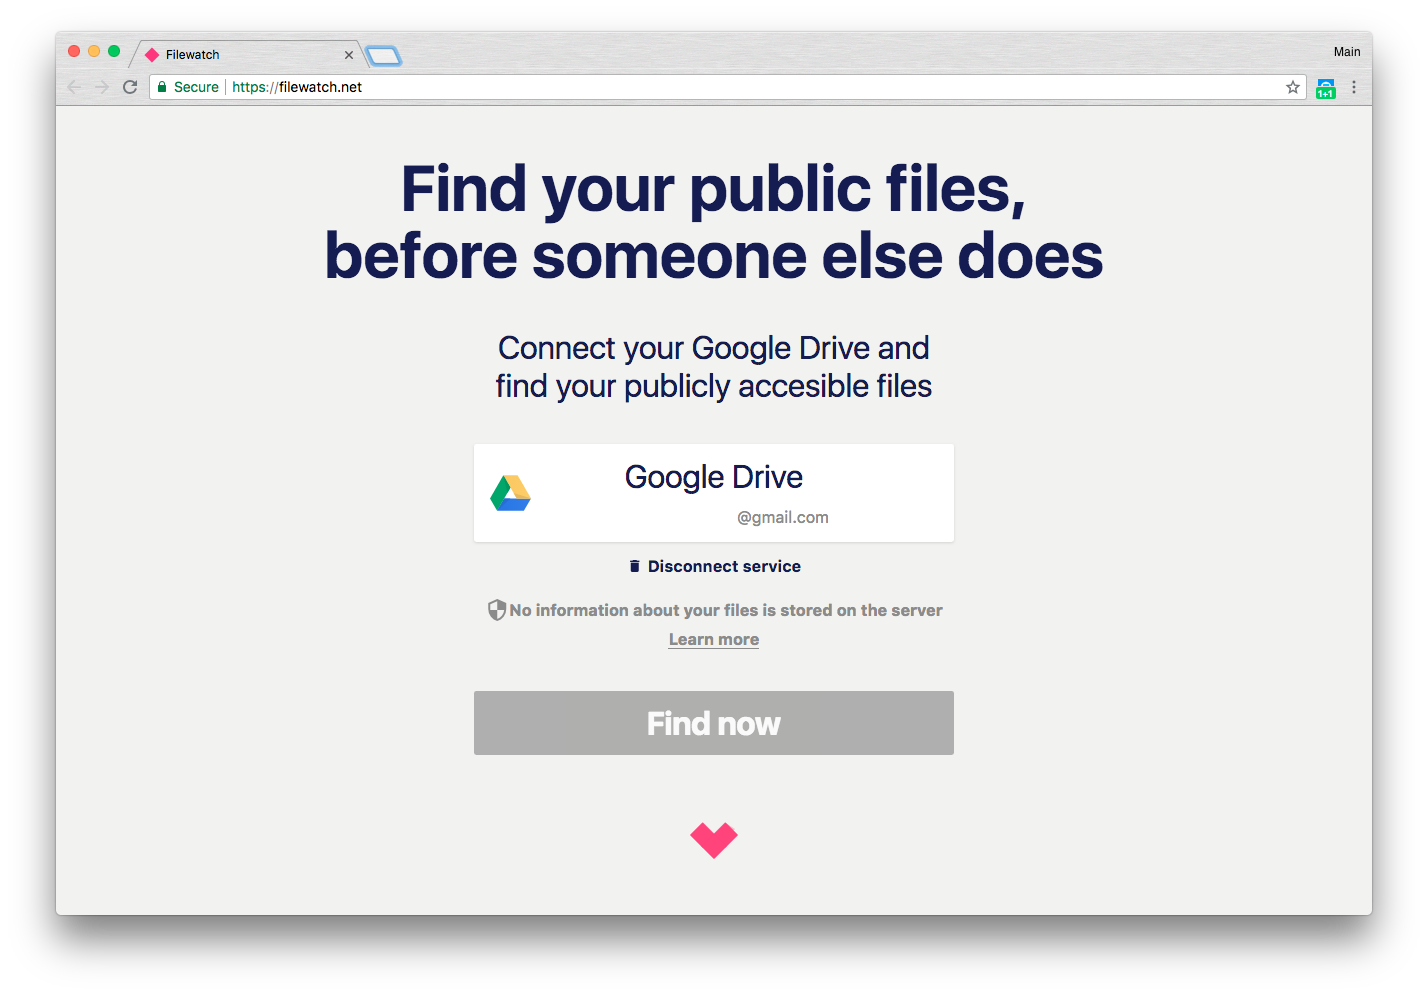Go back using the browser back arrow
Screen dimensions: 1428x995
tap(75, 87)
